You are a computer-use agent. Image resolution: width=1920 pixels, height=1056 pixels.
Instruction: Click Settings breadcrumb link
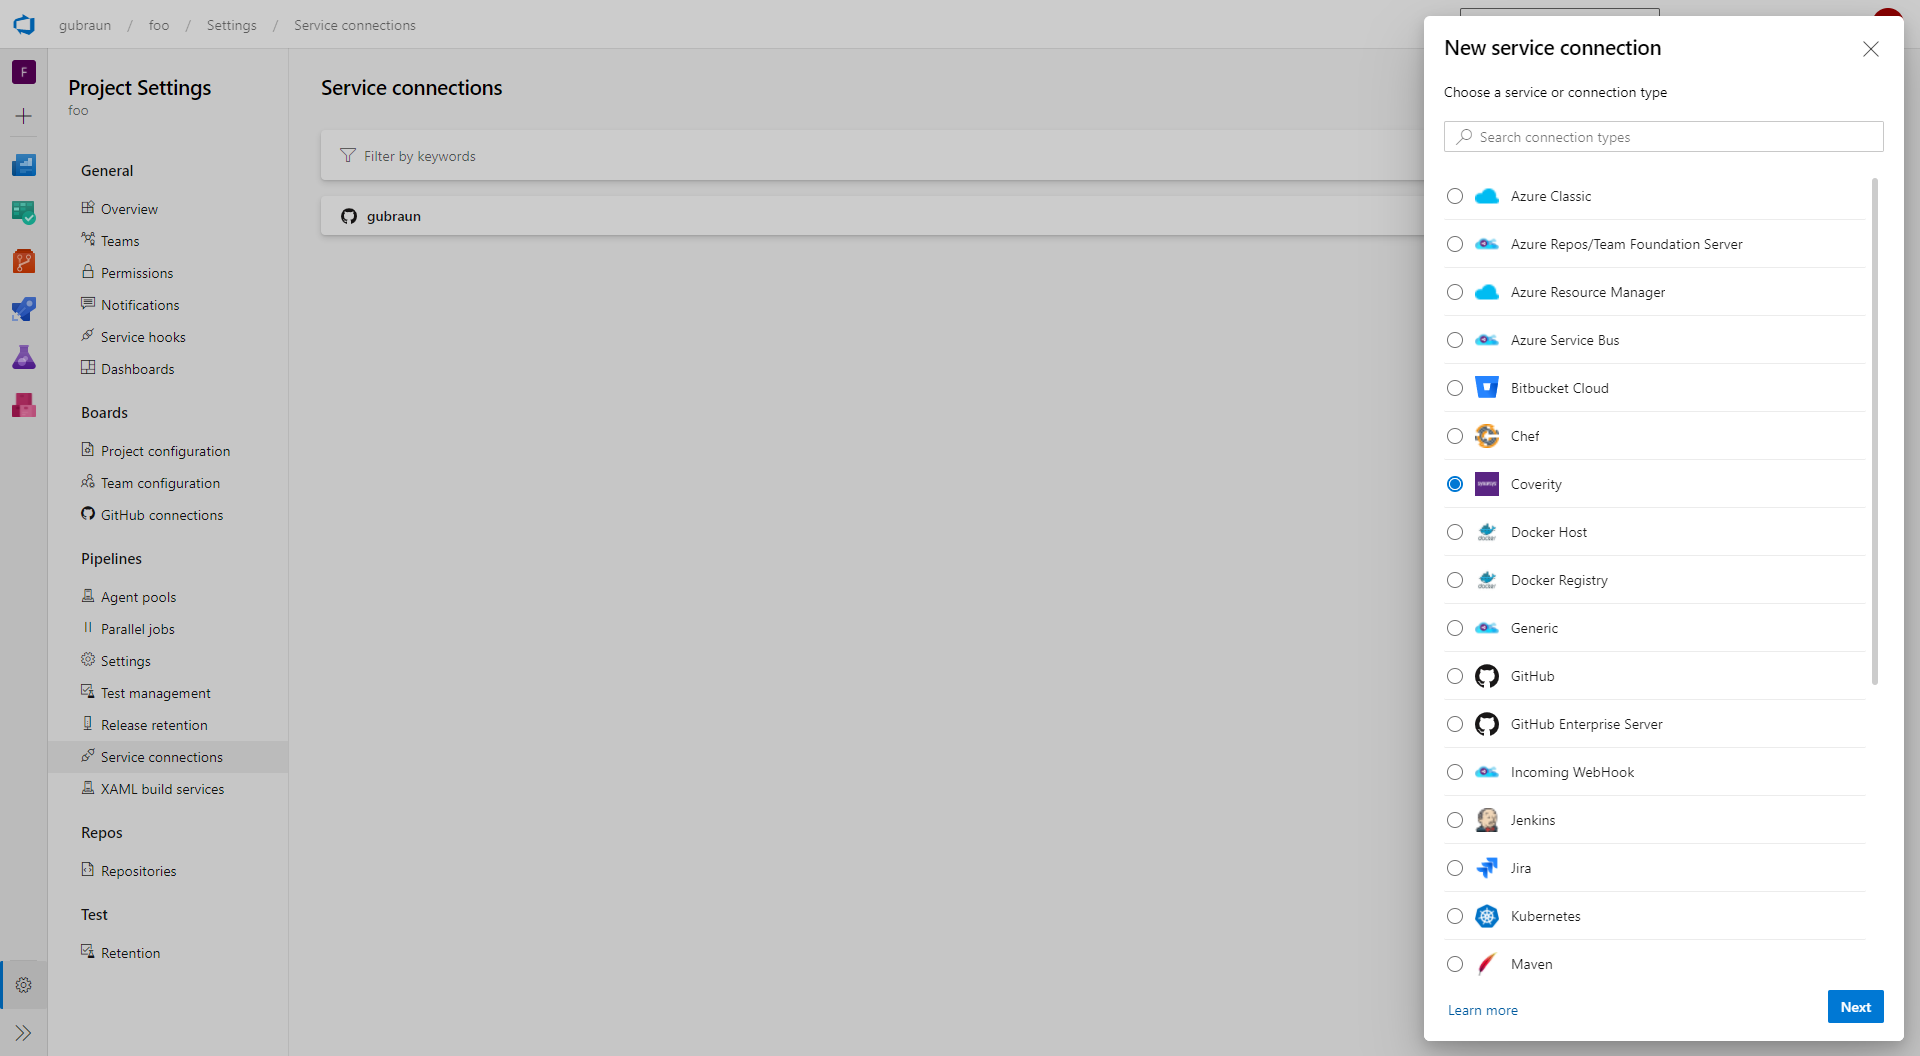(232, 25)
